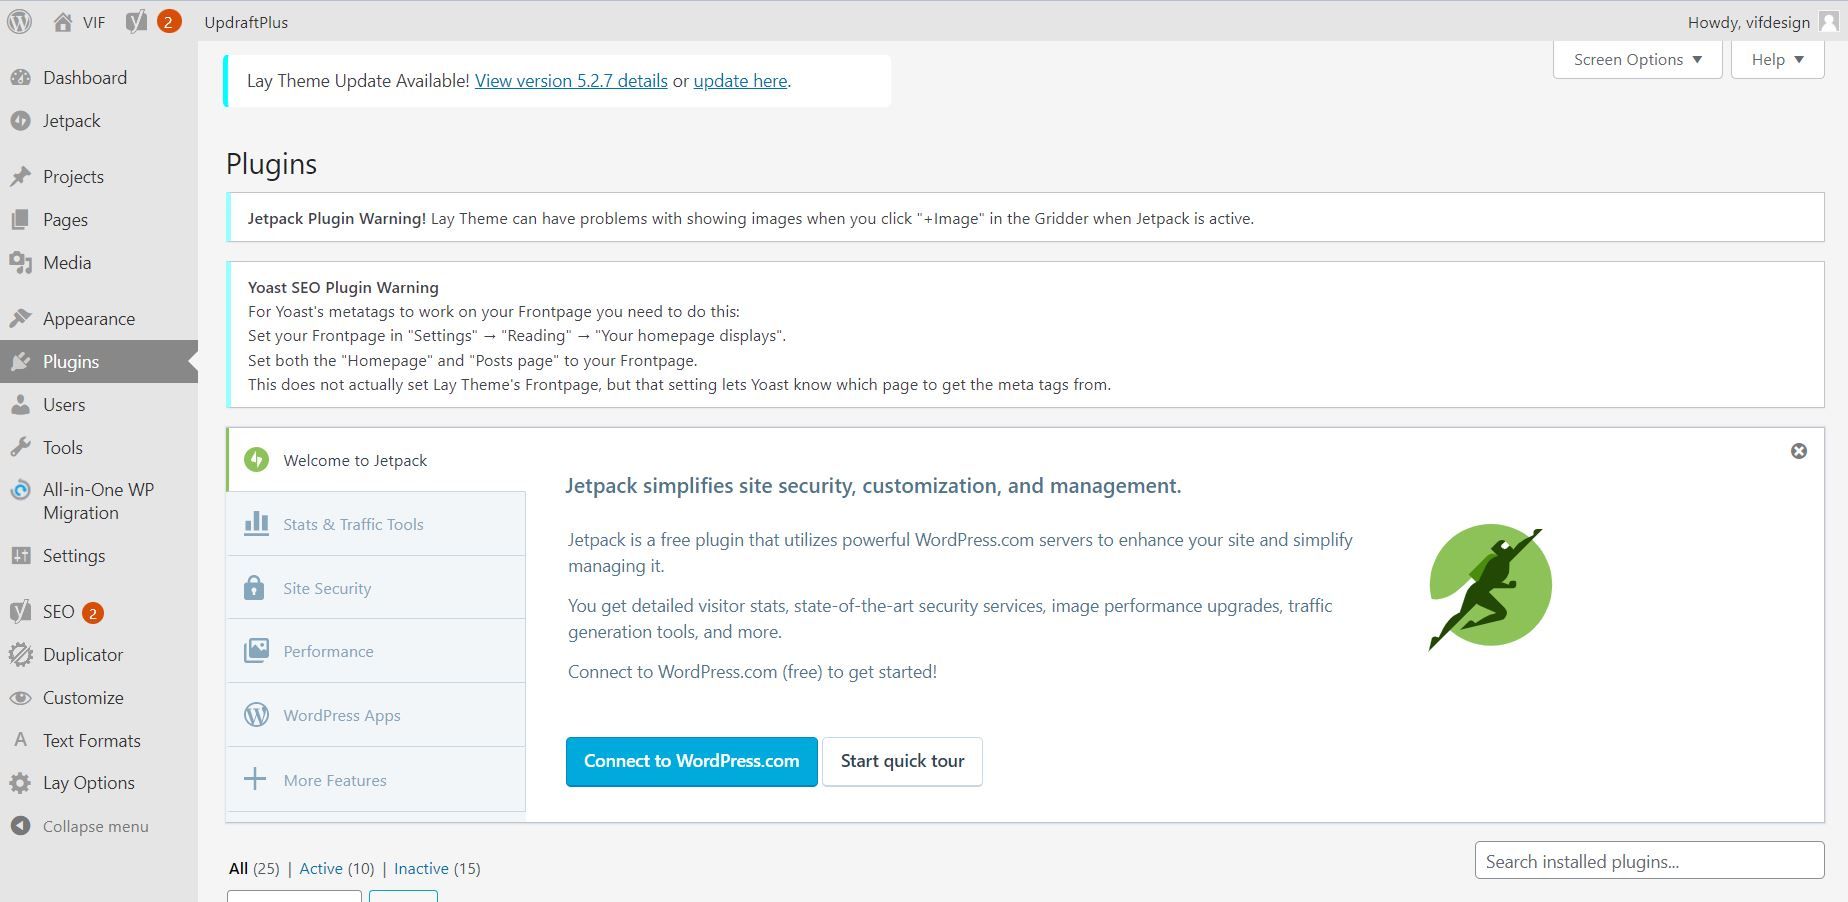Filter plugins by the Inactive tab
The height and width of the screenshot is (902, 1848).
coord(421,868)
